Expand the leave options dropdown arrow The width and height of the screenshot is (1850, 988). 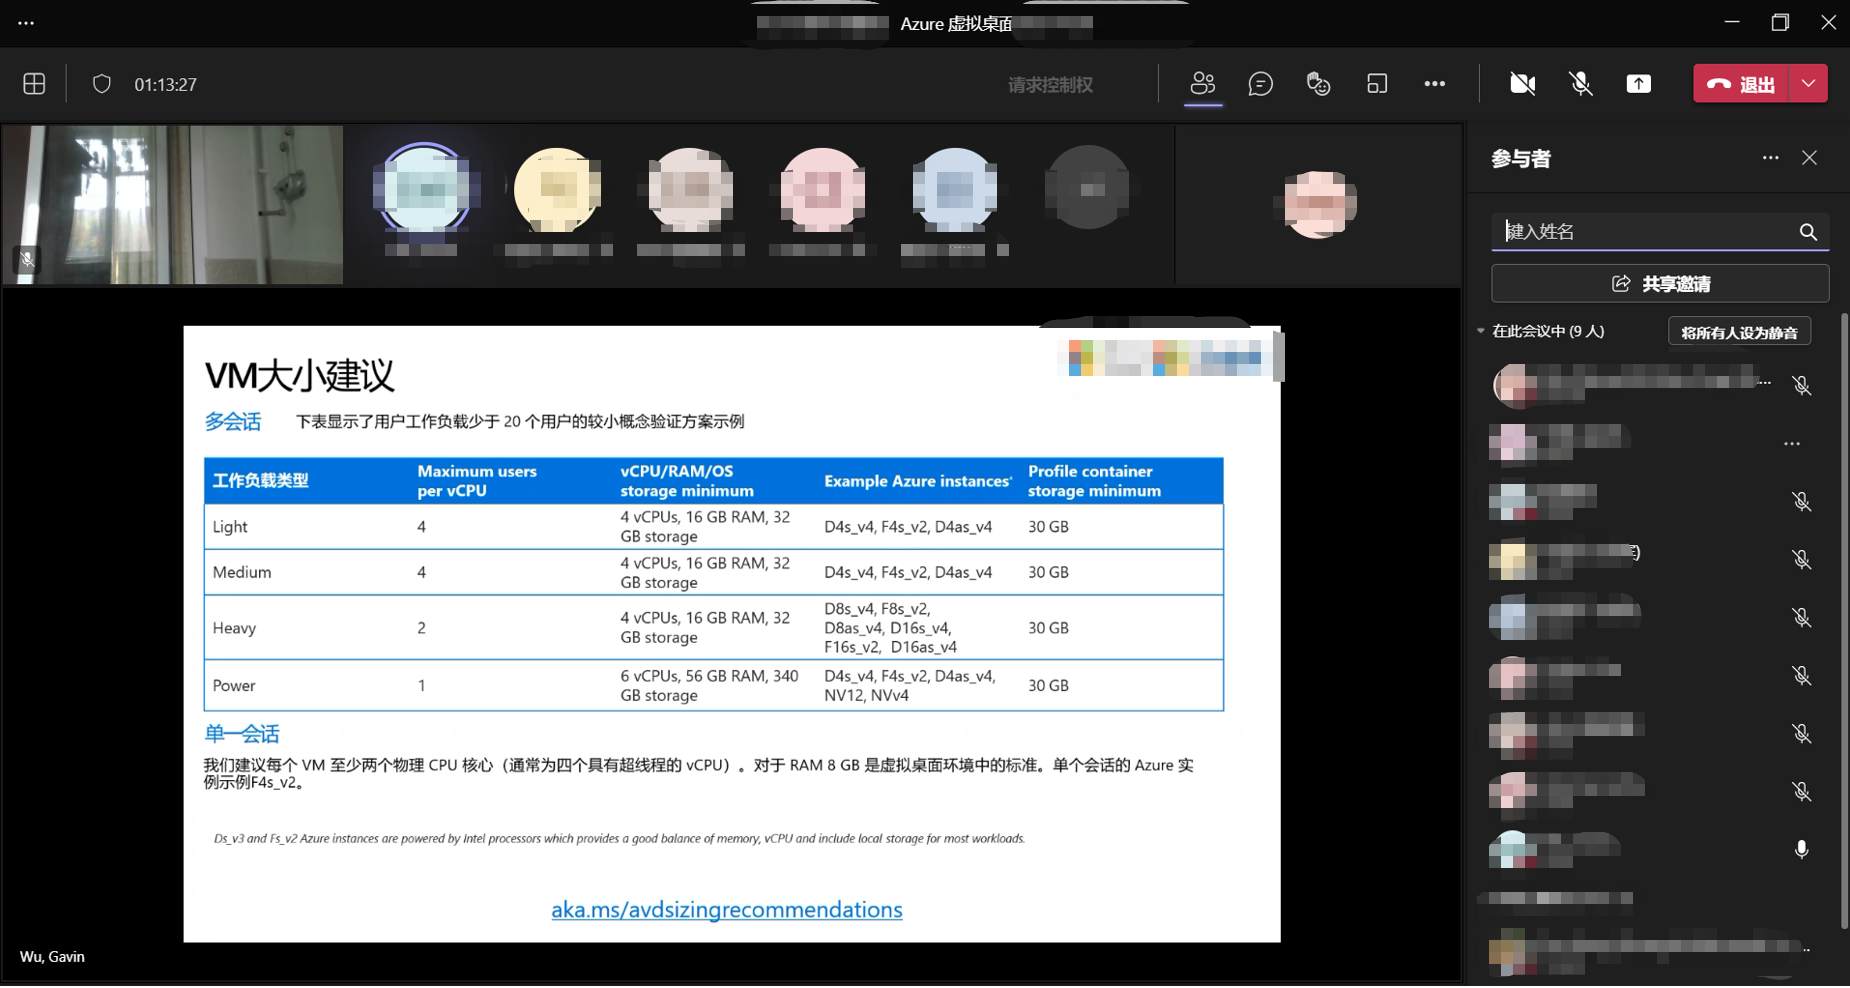1809,84
